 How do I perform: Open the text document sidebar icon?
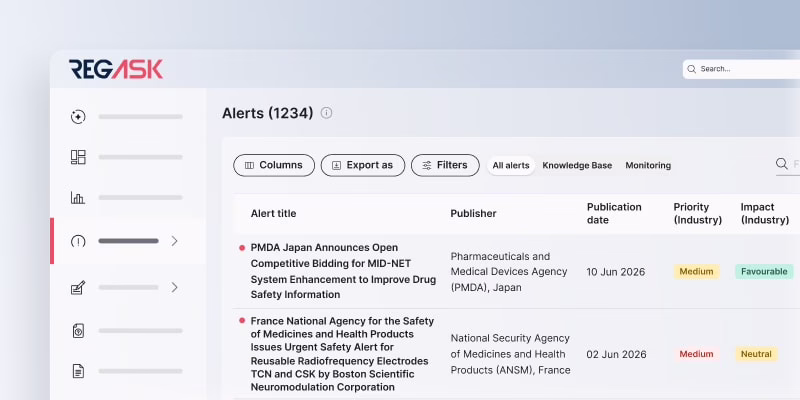pyautogui.click(x=78, y=371)
